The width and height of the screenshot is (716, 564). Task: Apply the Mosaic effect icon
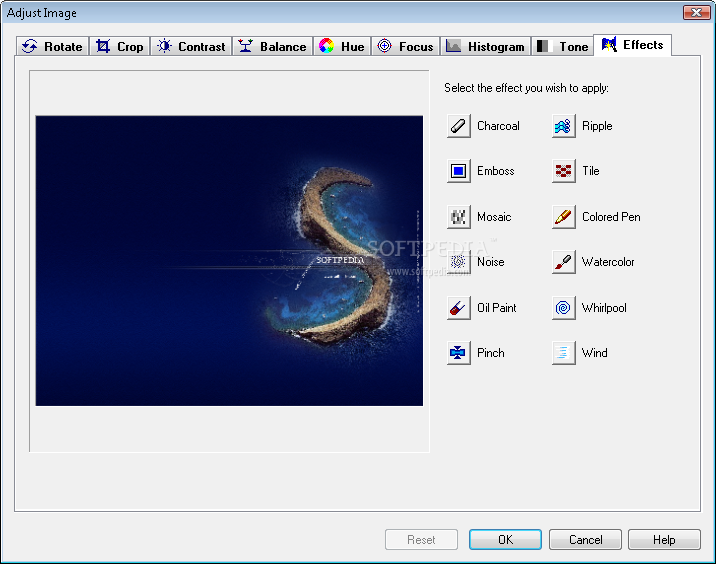click(x=458, y=217)
